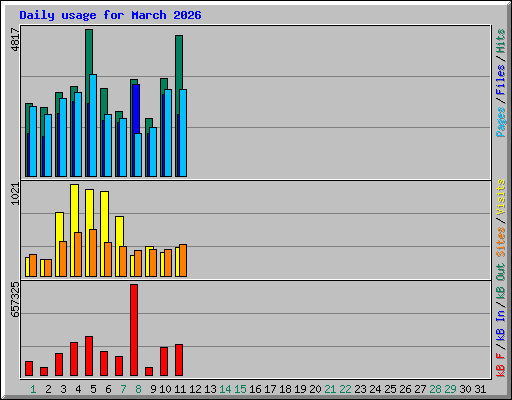The image size is (512, 400).
Task: Select day 7 on the x-axis
Action: click(x=123, y=389)
